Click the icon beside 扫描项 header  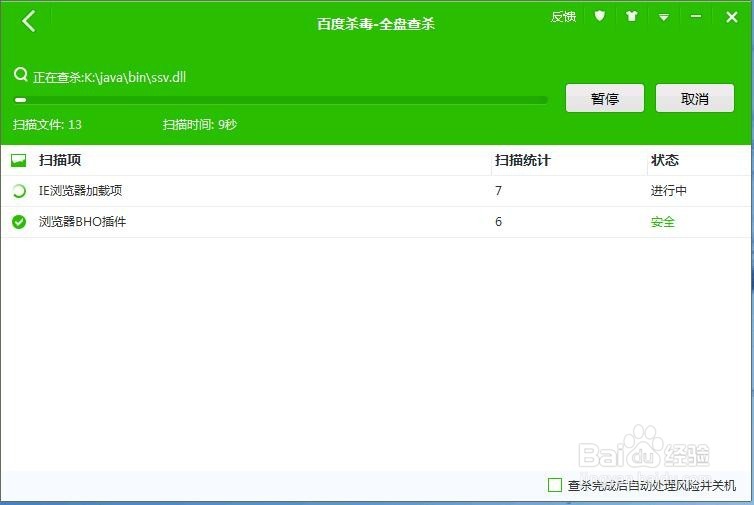pos(18,160)
